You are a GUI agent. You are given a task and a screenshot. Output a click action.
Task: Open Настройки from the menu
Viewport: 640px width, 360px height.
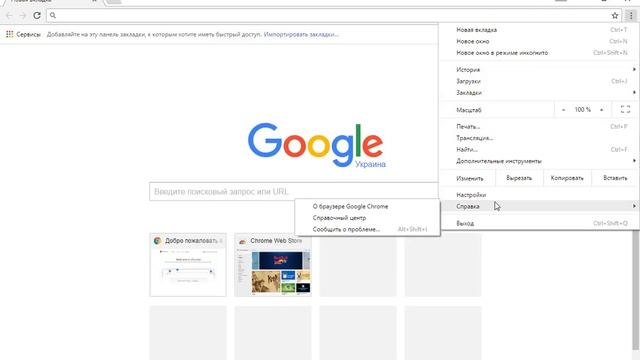pyautogui.click(x=539, y=195)
